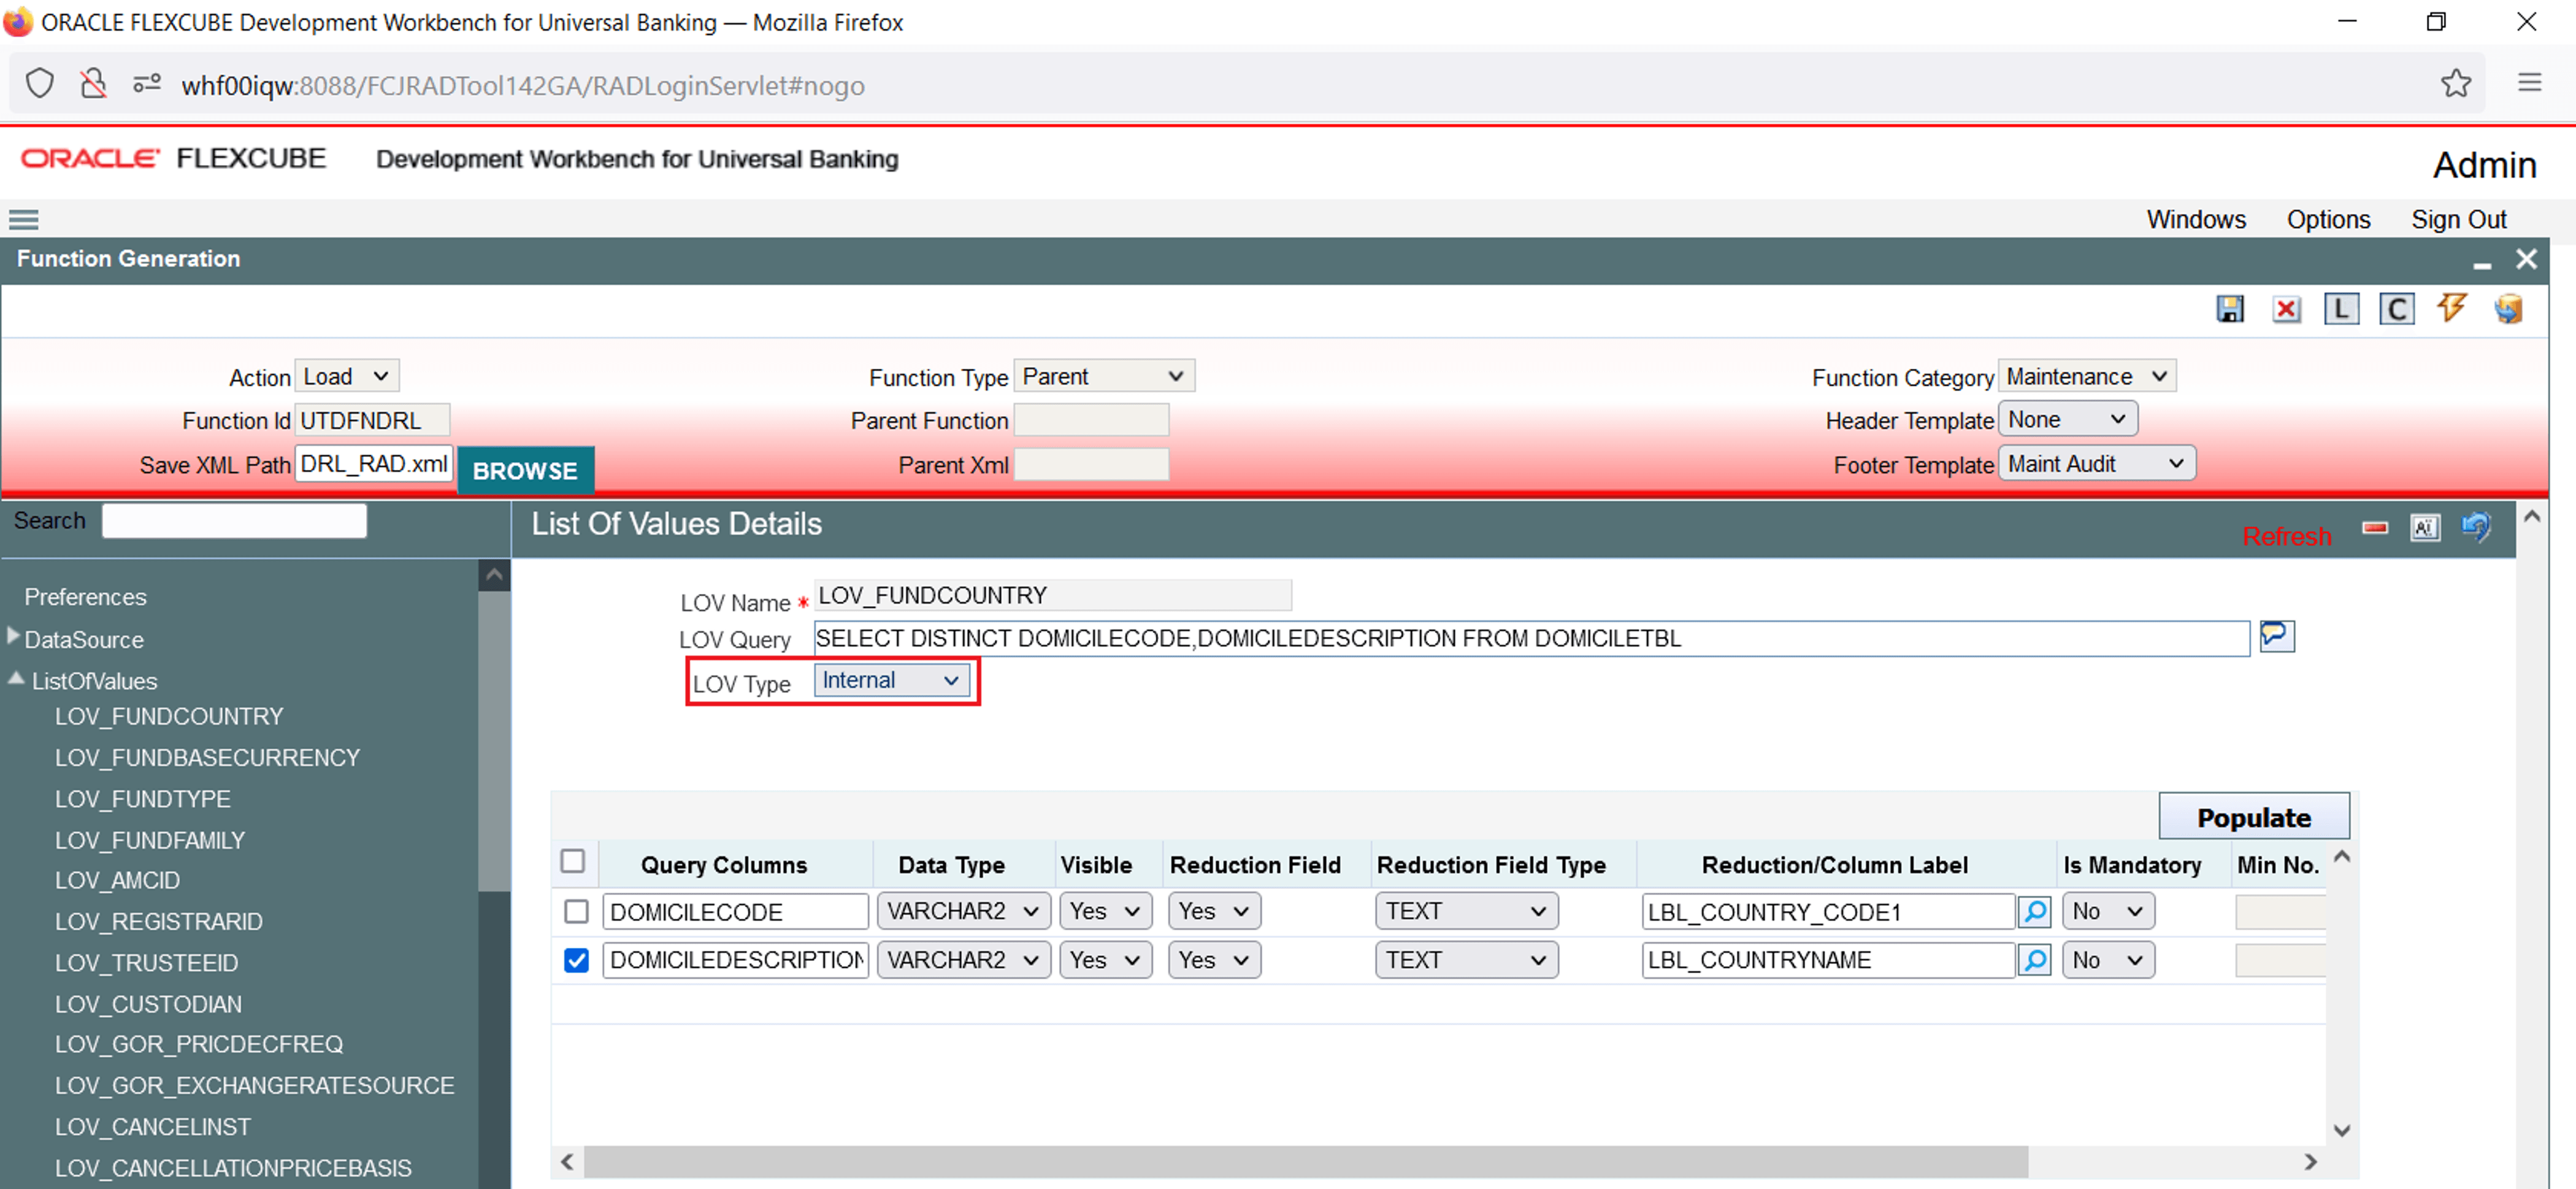Click the Save floppy disk icon
The width and height of the screenshot is (2576, 1189).
coord(2229,309)
